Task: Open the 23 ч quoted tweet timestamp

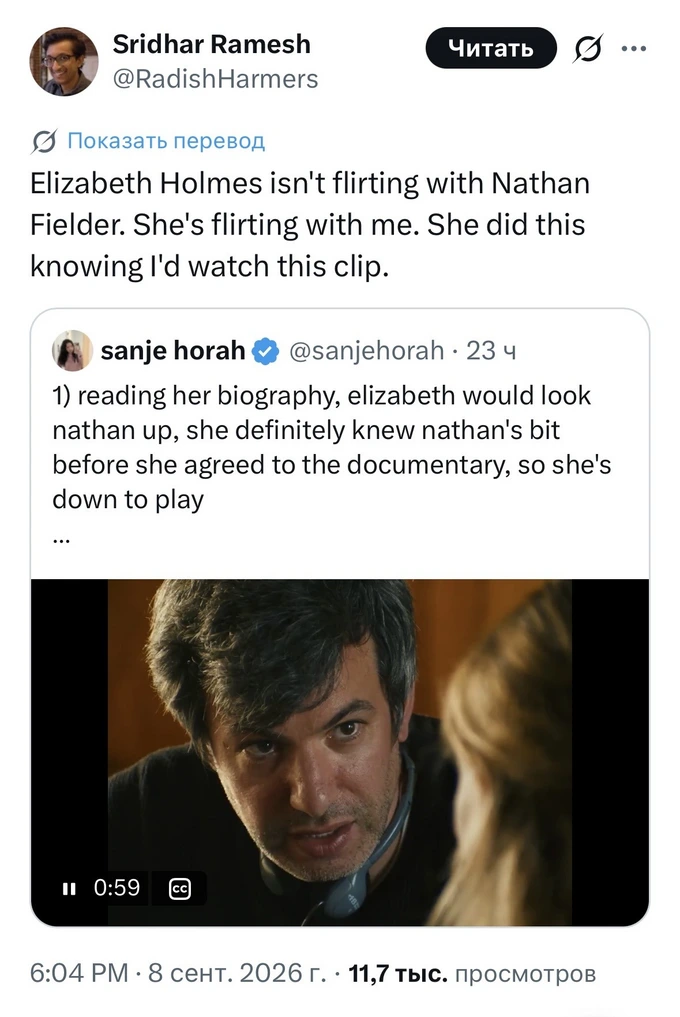Action: click(491, 350)
